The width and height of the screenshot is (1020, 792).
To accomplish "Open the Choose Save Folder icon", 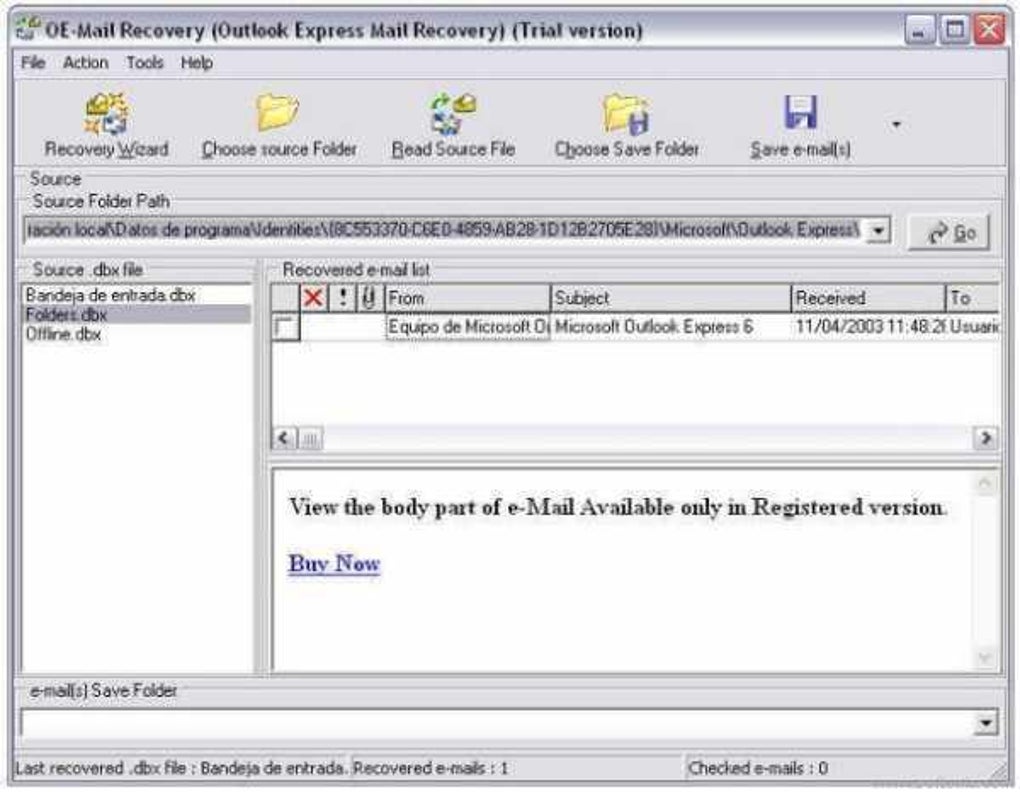I will tap(626, 114).
